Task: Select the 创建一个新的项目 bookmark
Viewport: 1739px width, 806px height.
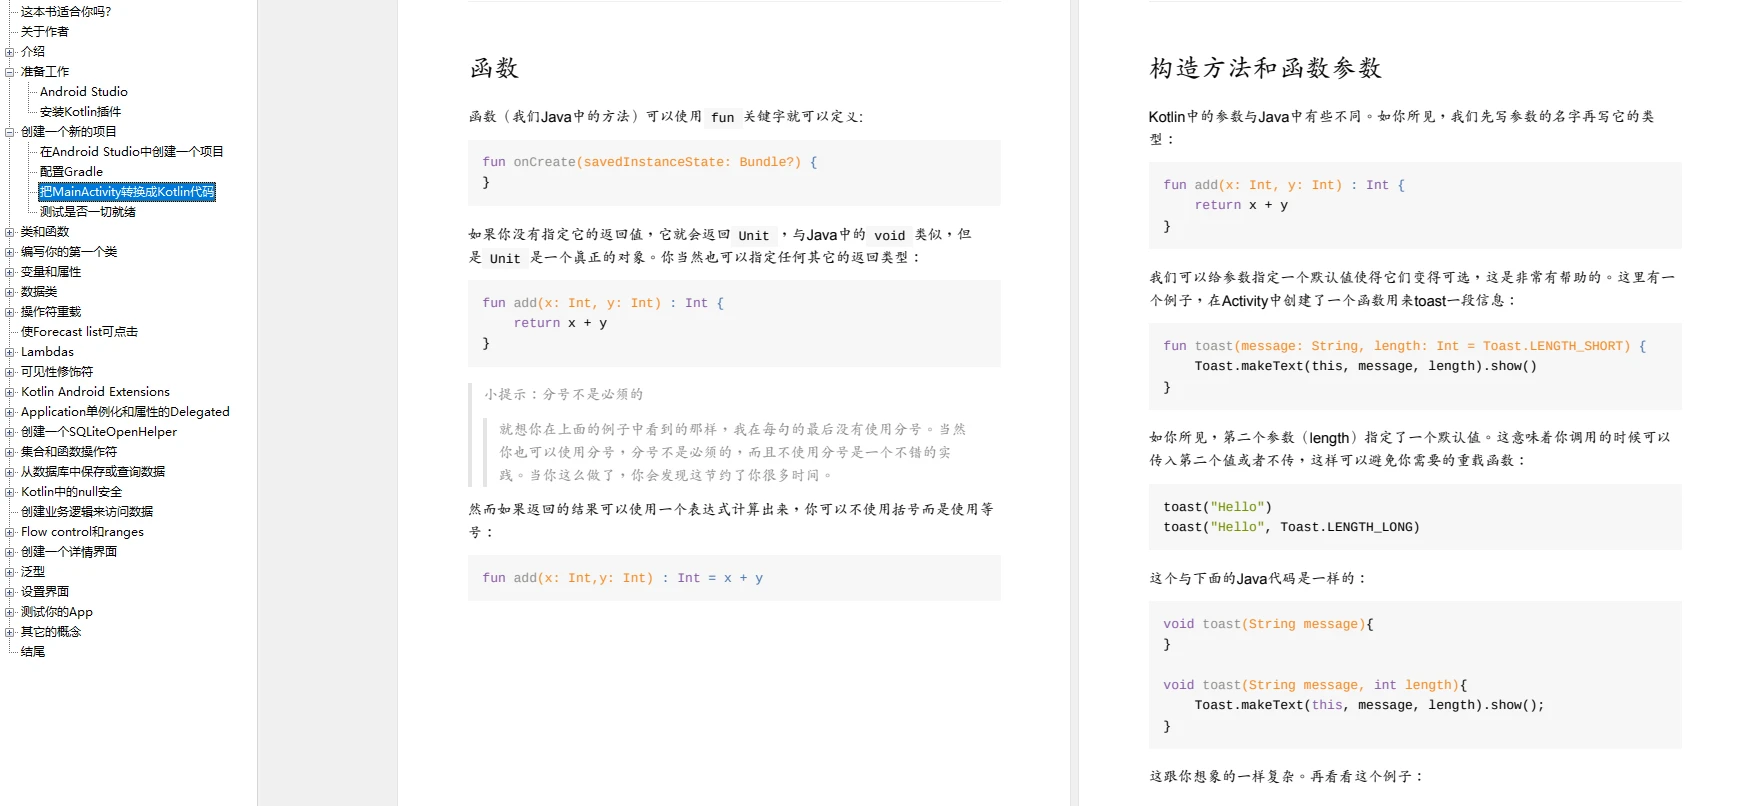Action: (69, 132)
